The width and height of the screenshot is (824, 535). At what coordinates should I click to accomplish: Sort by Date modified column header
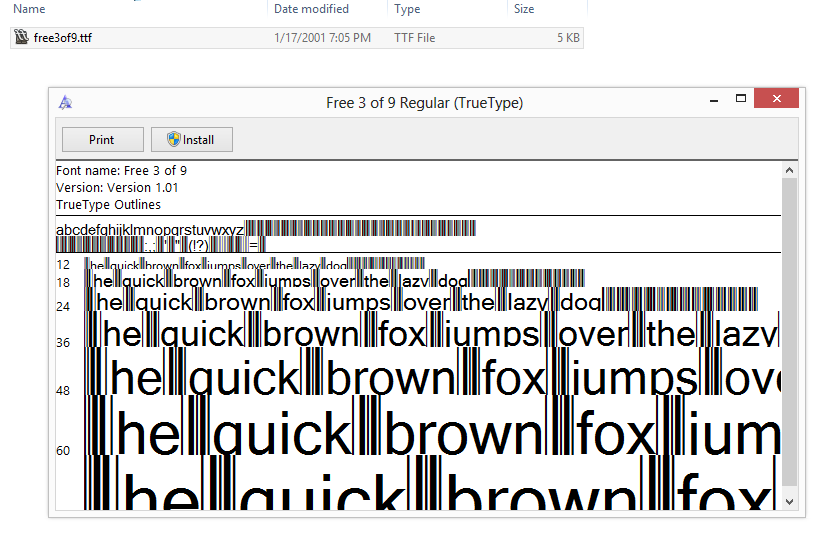point(311,9)
